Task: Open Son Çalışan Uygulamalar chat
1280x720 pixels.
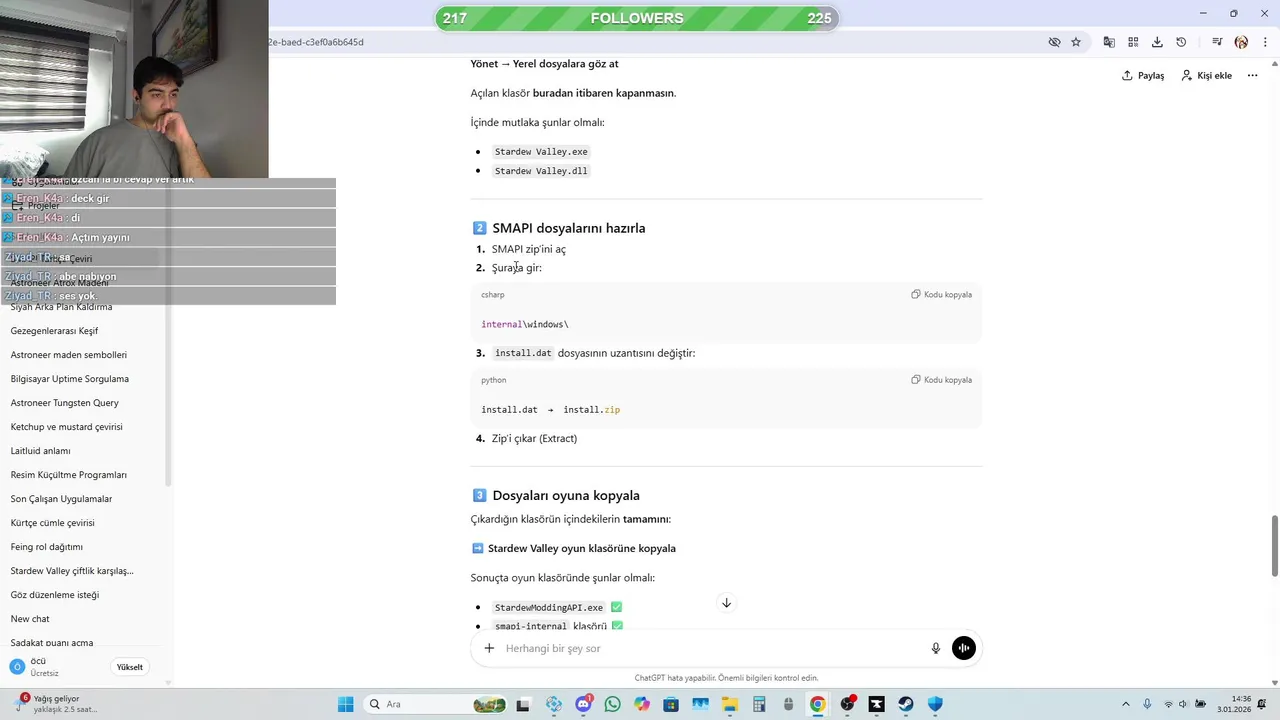Action: pyautogui.click(x=61, y=499)
